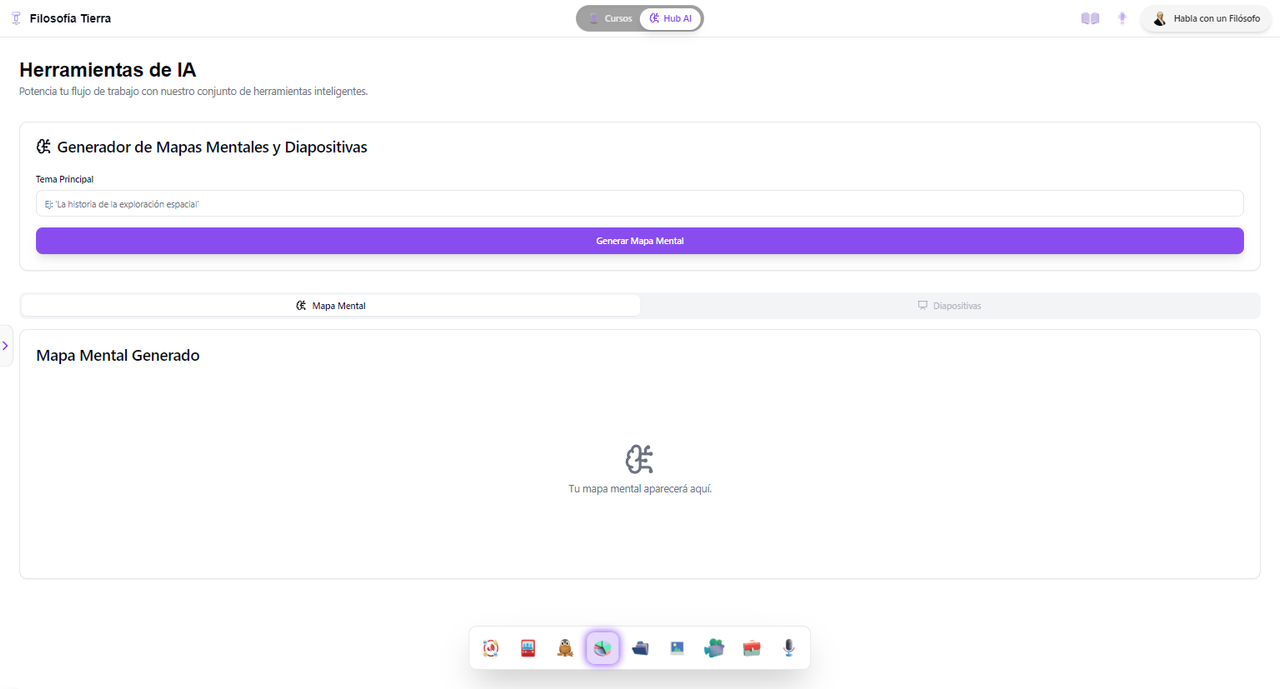1280x689 pixels.
Task: Click the brain placeholder icon in map area
Action: click(x=640, y=459)
